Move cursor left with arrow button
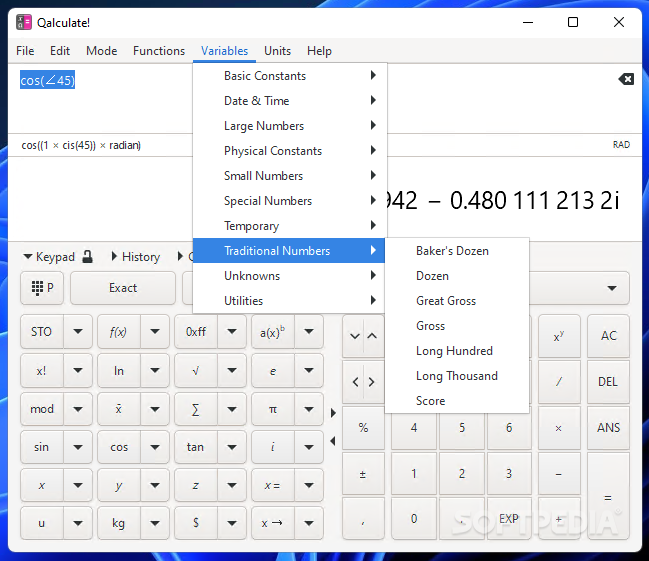This screenshot has width=649, height=561. point(355,382)
